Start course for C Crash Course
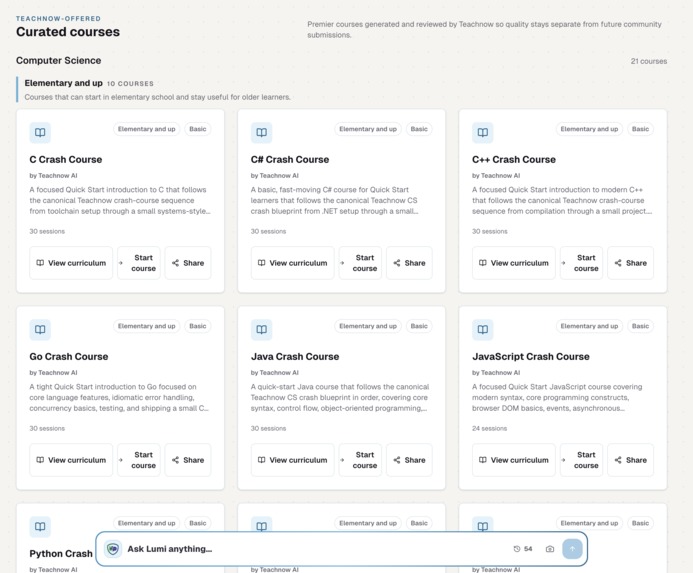693x573 pixels. [x=139, y=263]
